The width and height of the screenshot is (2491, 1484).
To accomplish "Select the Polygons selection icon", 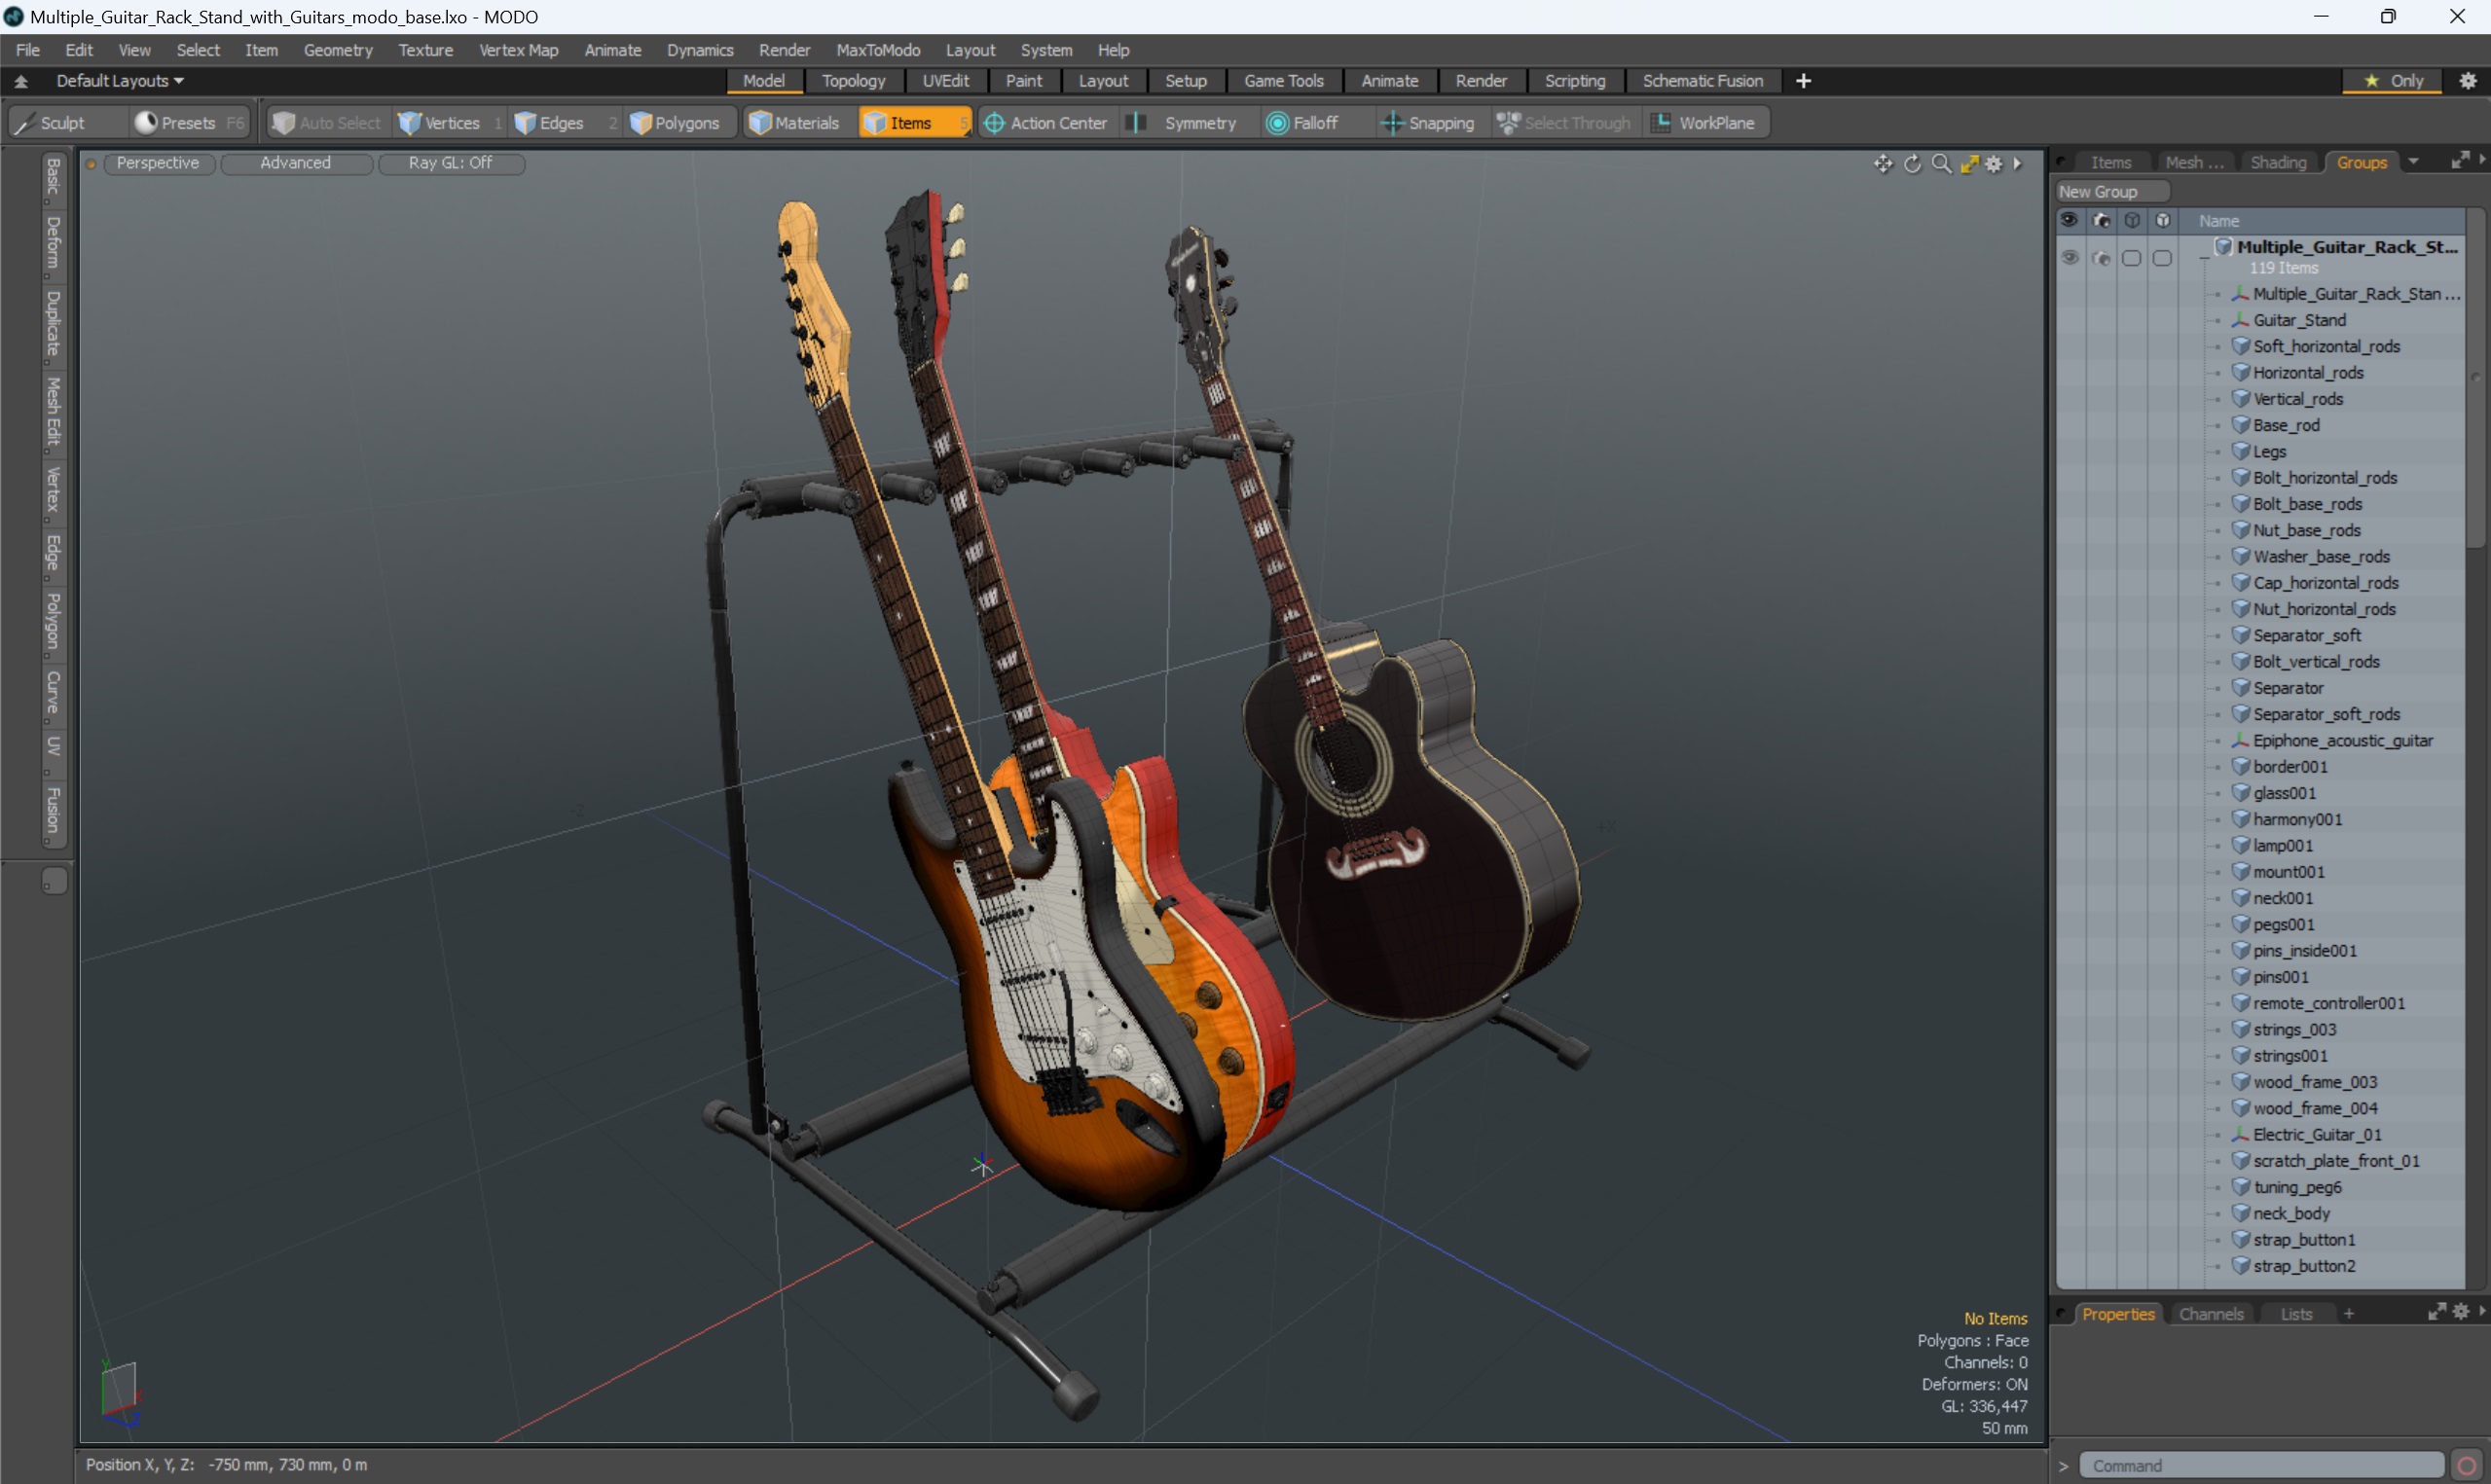I will coord(678,122).
